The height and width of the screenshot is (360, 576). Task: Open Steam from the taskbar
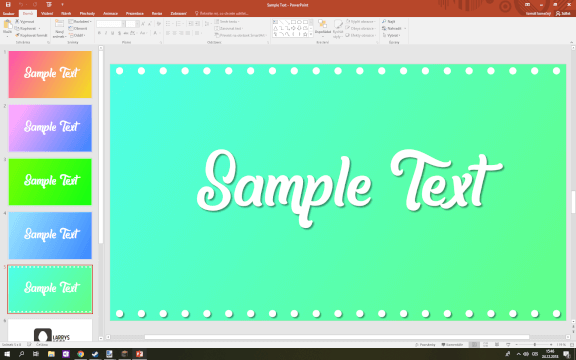pyautogui.click(x=95, y=354)
